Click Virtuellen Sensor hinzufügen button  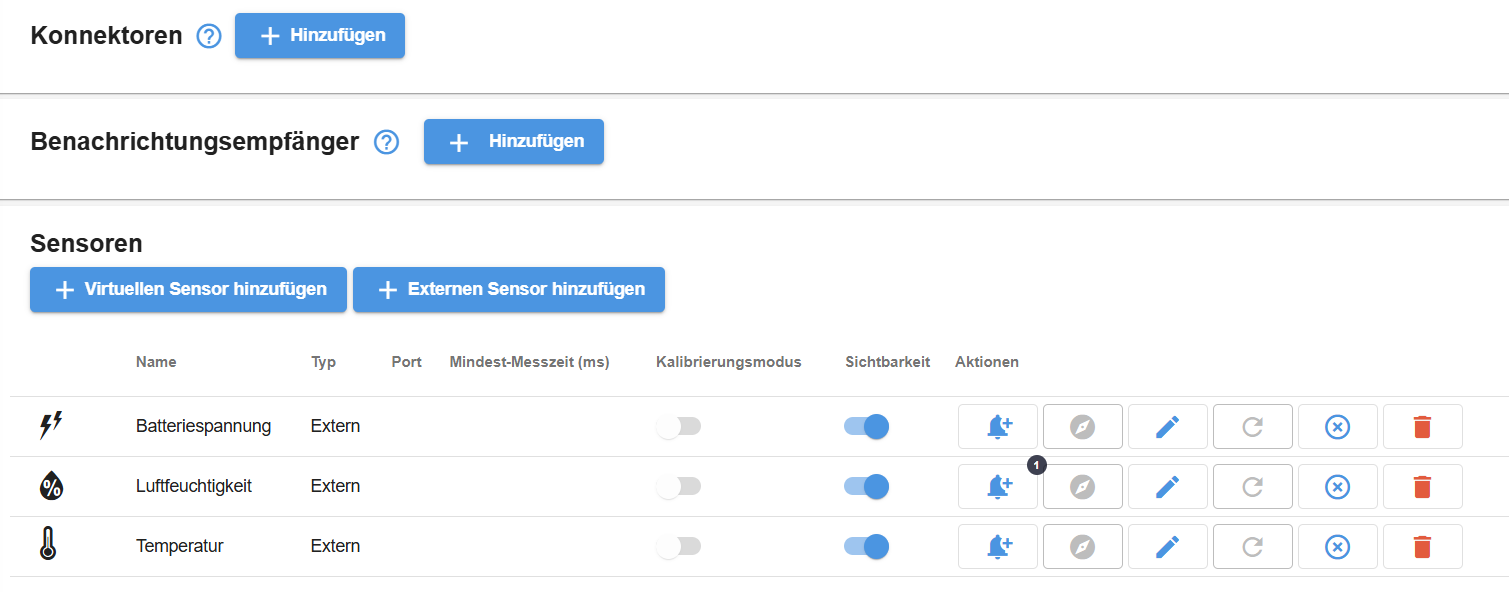pos(188,290)
